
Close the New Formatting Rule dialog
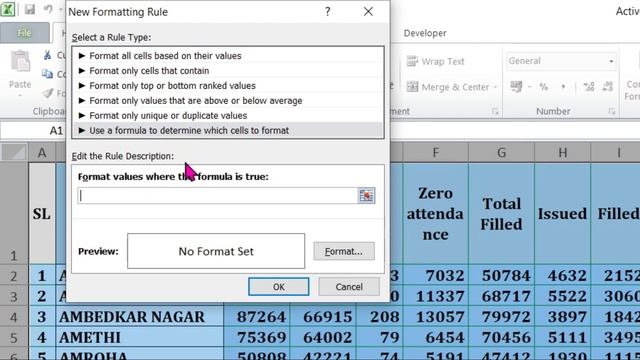pos(368,12)
